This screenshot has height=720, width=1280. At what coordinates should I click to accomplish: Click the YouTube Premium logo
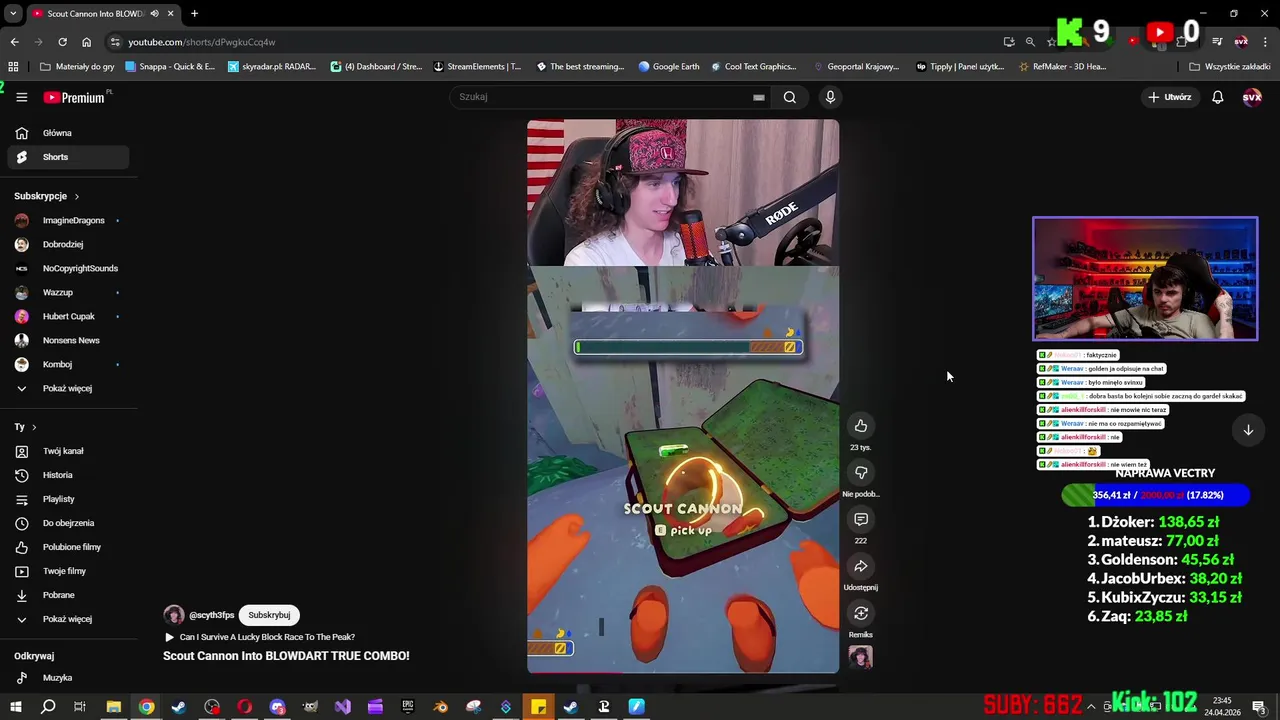(x=74, y=97)
